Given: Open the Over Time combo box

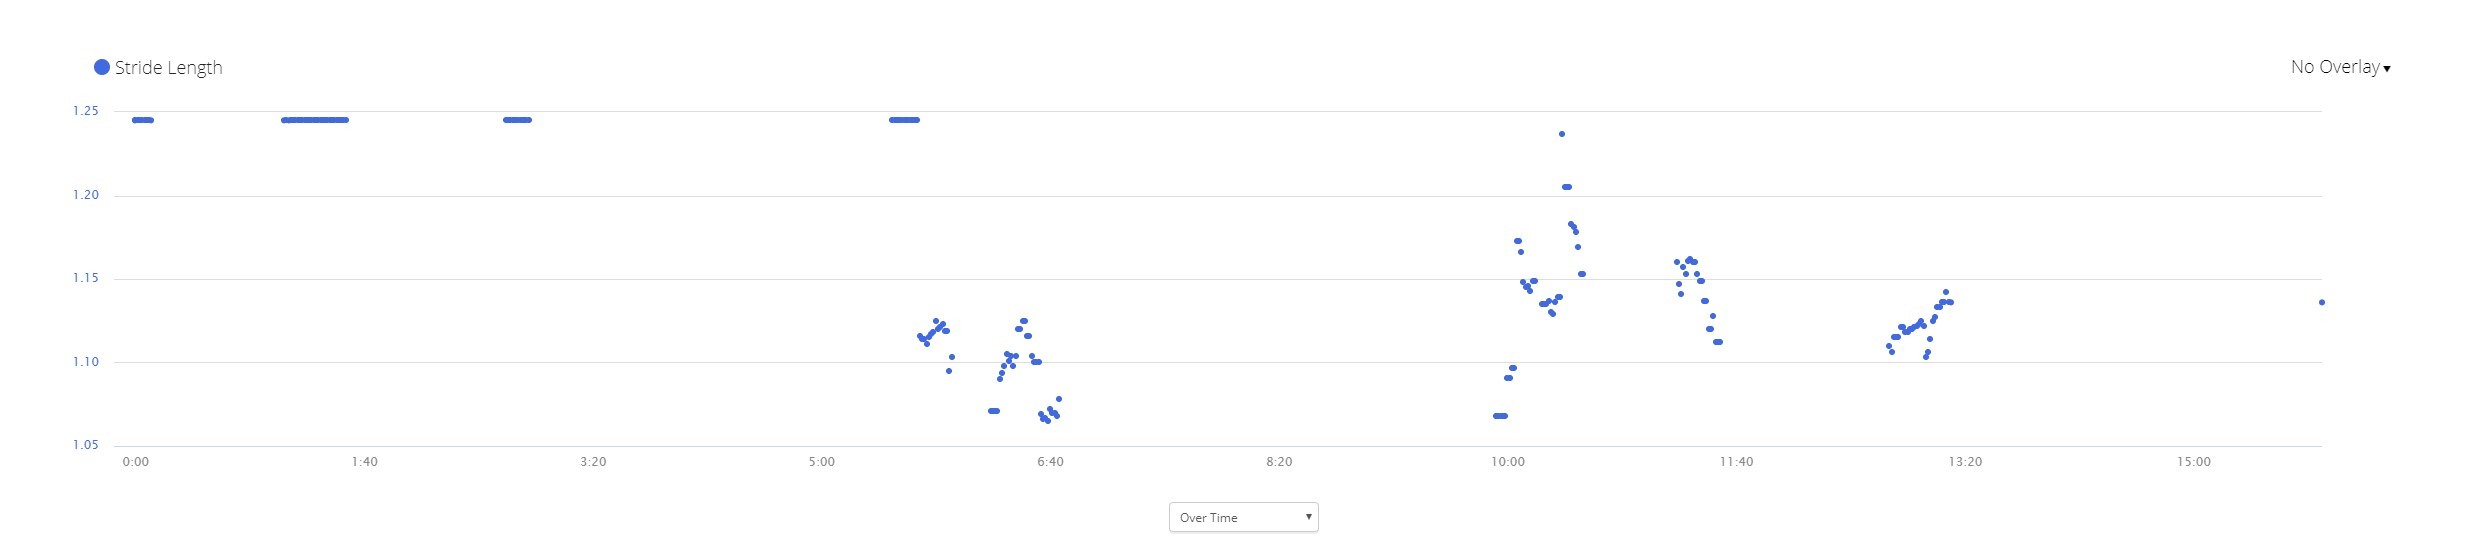Looking at the screenshot, I should pos(1243,517).
